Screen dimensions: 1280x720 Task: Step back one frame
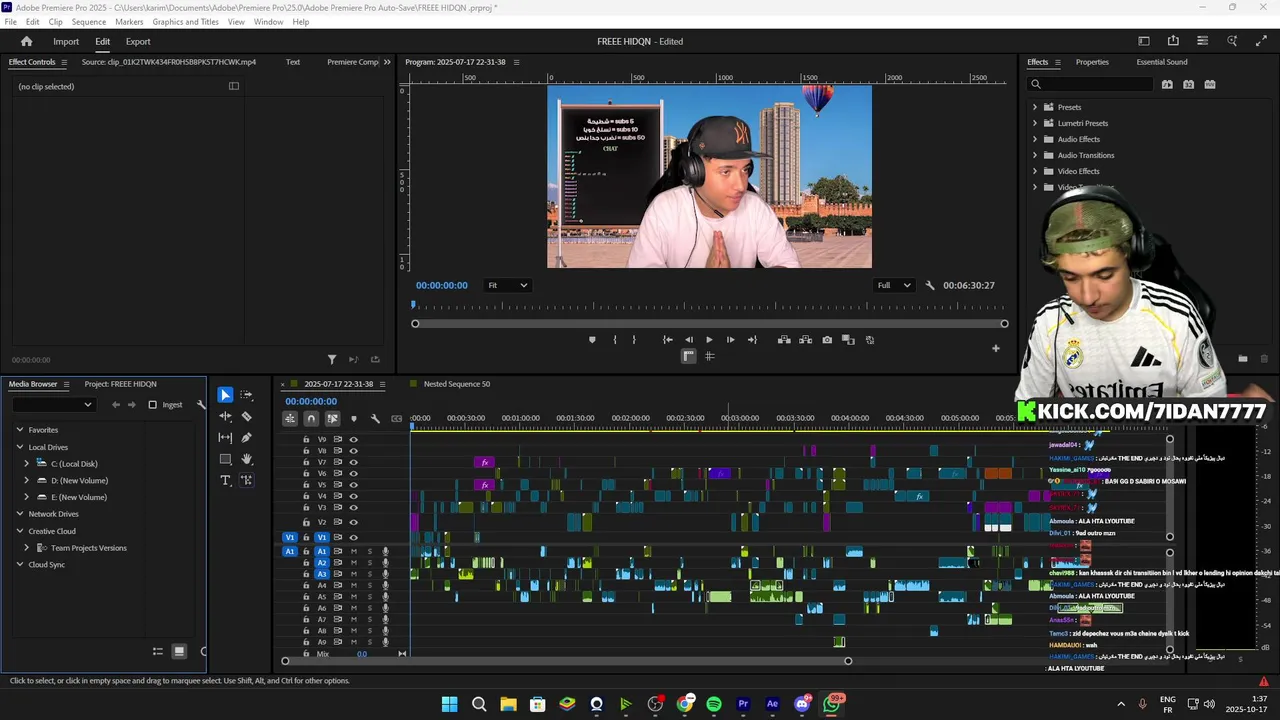tap(689, 340)
